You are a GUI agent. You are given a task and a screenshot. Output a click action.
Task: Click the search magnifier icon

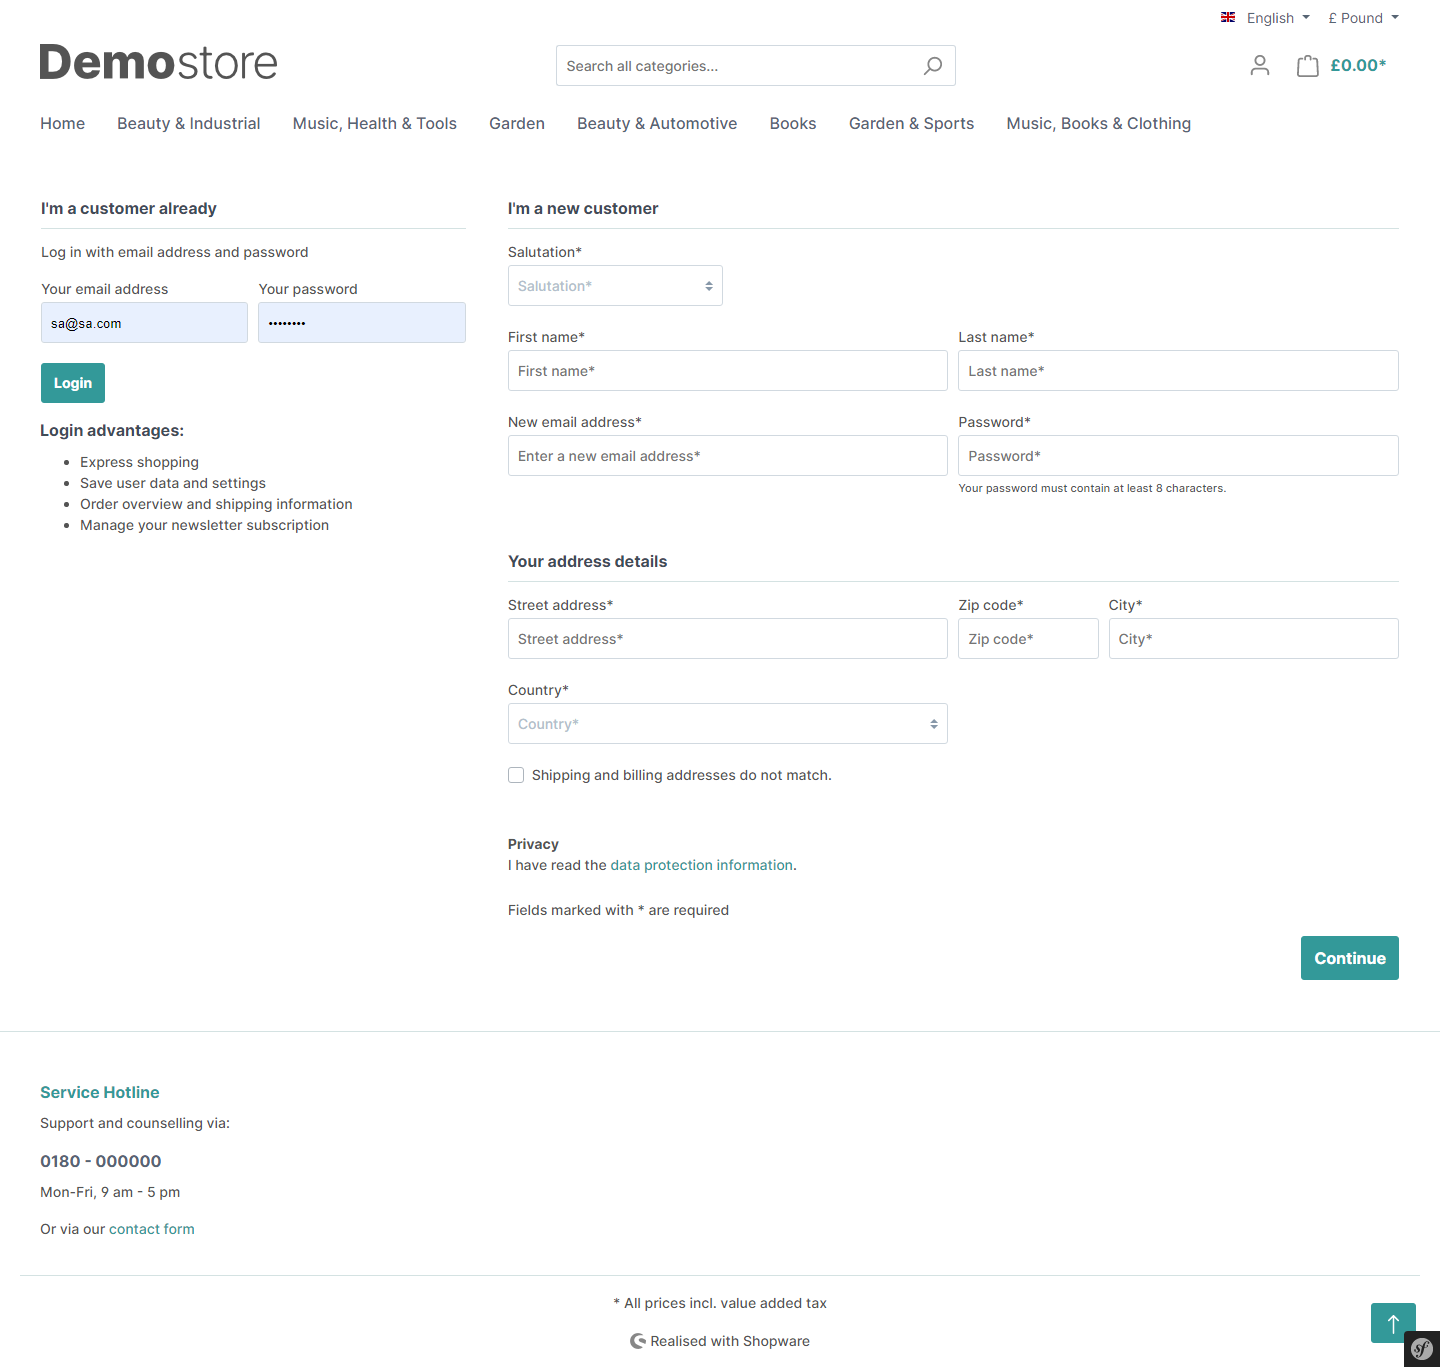(932, 66)
